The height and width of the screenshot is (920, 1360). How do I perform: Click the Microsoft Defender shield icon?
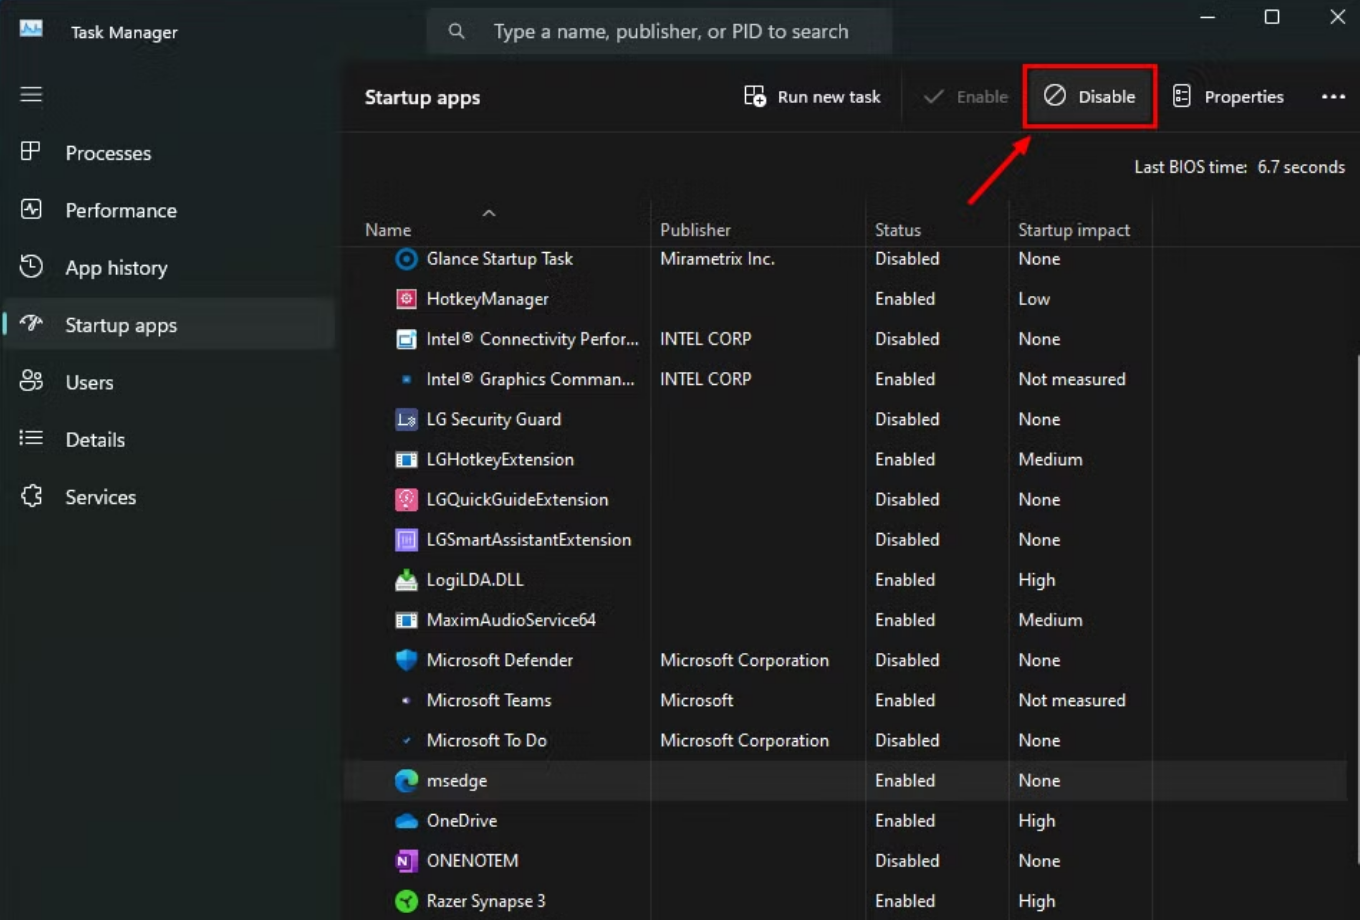[406, 660]
